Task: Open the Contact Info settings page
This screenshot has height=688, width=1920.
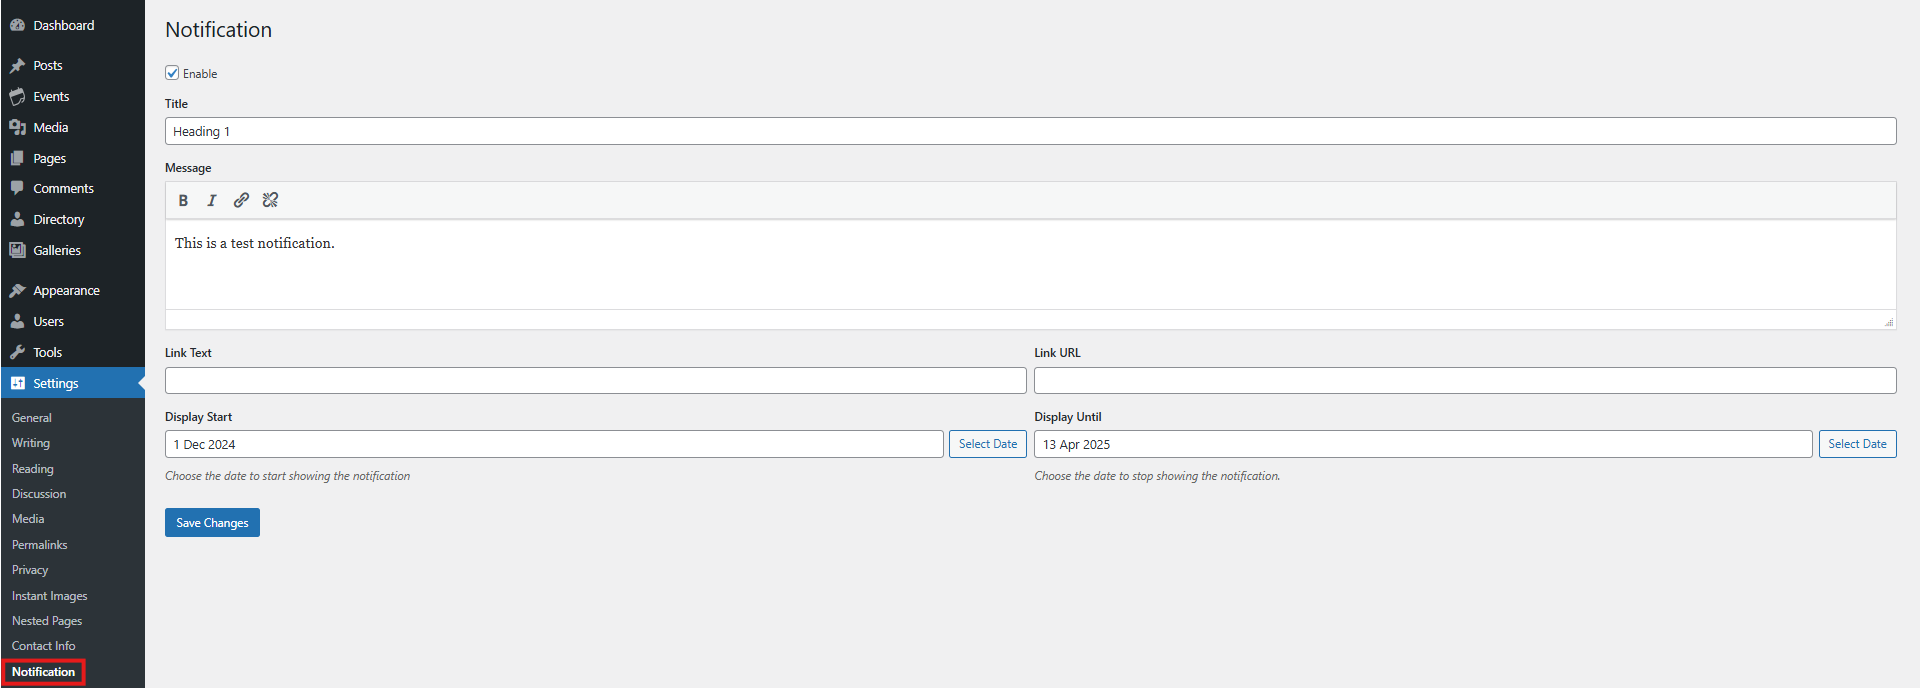Action: click(x=43, y=646)
